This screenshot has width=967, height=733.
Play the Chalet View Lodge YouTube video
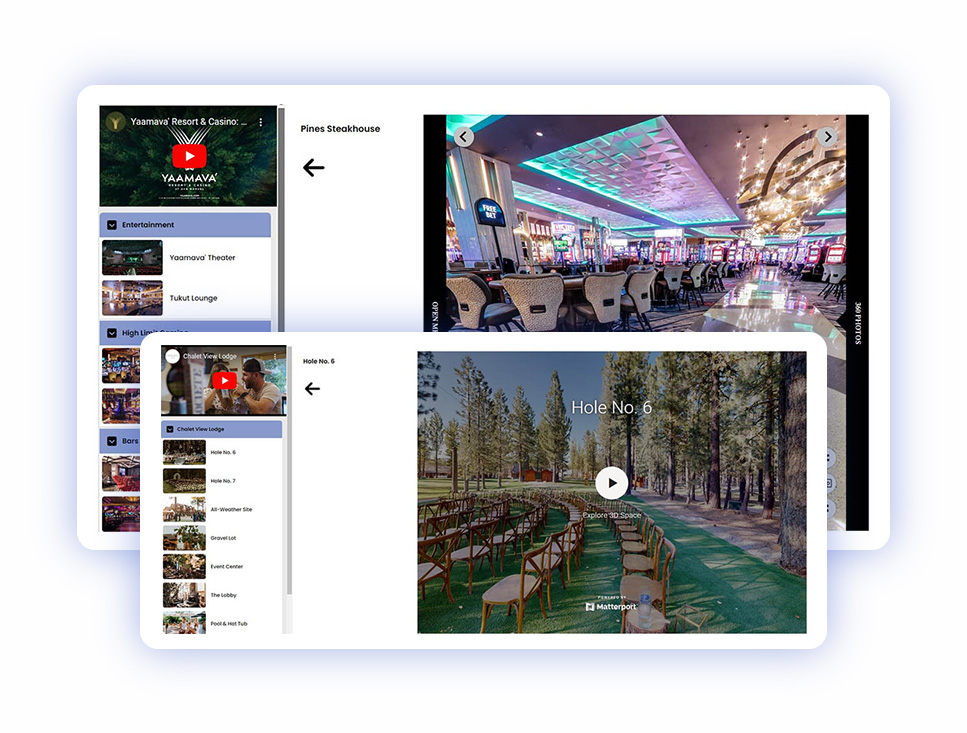tap(224, 380)
